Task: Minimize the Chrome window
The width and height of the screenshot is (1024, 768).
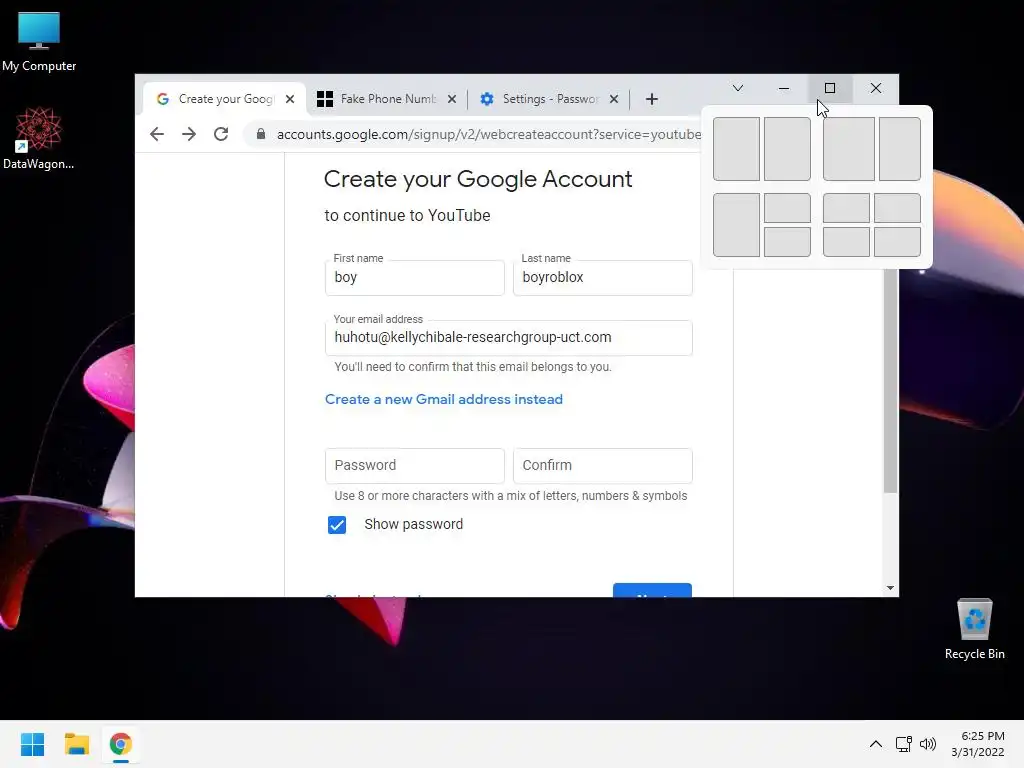Action: coord(784,88)
